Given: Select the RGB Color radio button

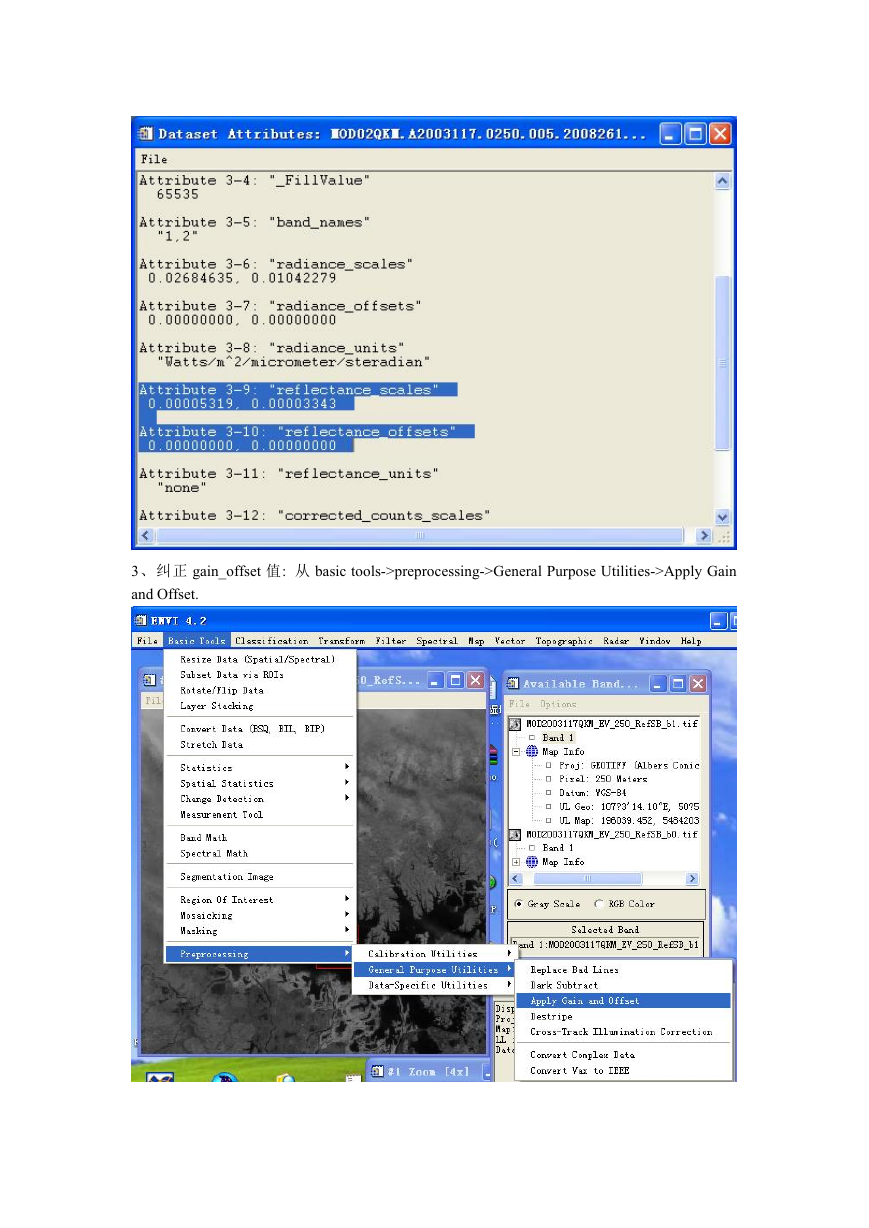Looking at the screenshot, I should pyautogui.click(x=599, y=904).
